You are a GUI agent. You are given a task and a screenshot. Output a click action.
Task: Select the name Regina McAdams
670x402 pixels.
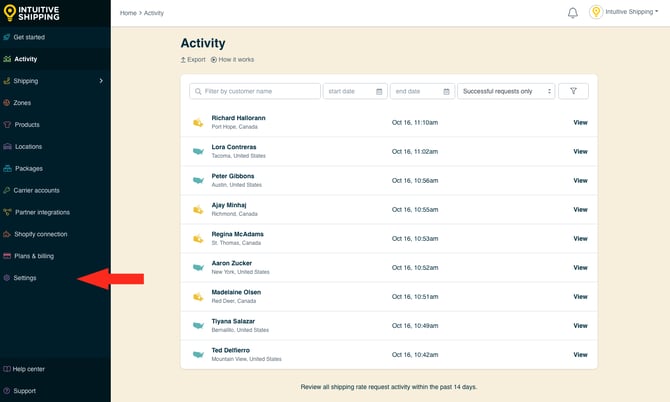pos(238,234)
